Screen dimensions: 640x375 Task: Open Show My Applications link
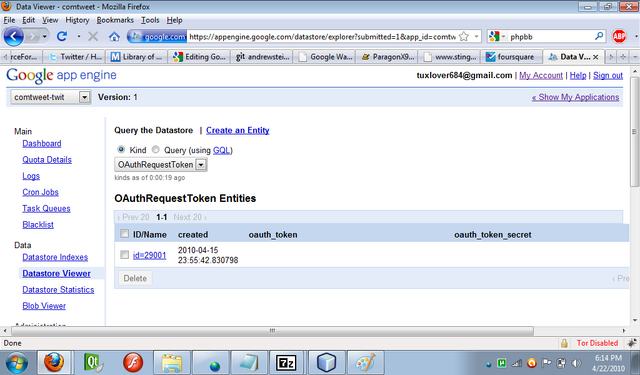click(x=576, y=97)
